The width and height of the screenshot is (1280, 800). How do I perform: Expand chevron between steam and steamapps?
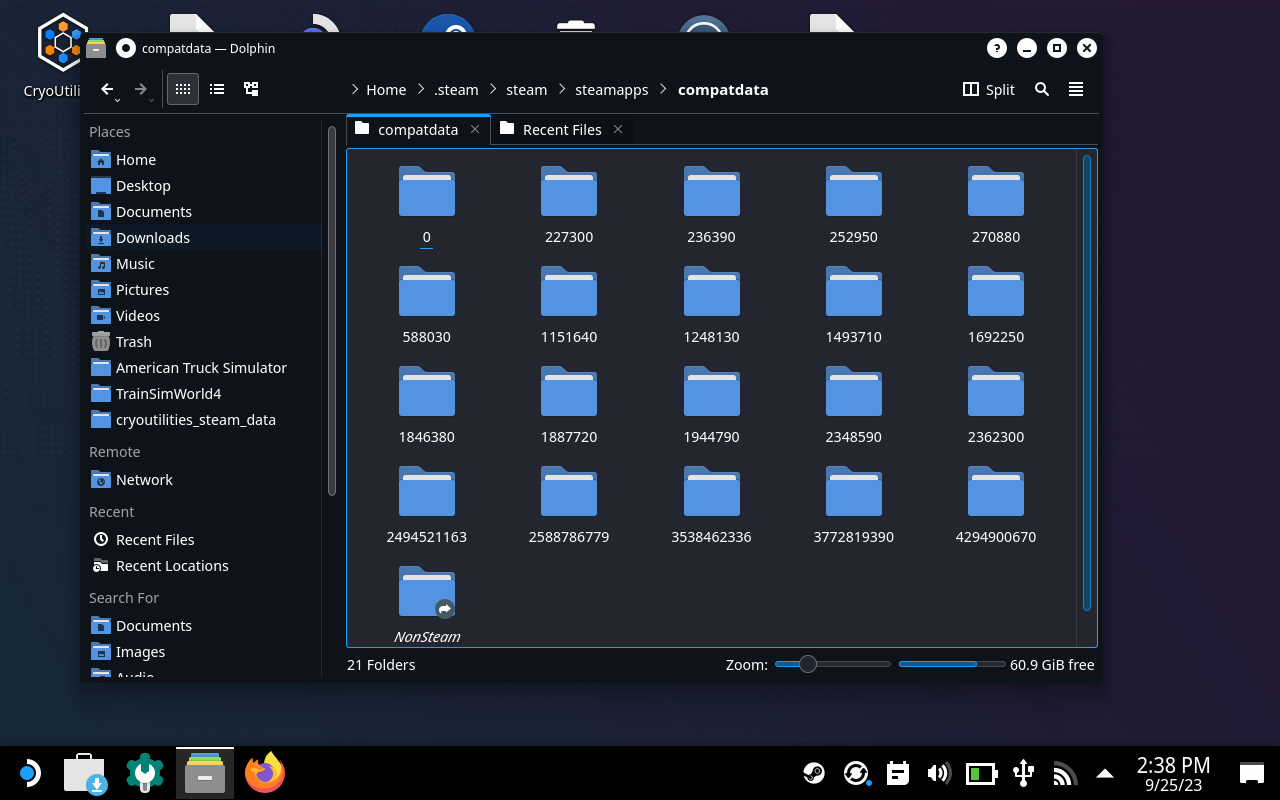(x=562, y=89)
